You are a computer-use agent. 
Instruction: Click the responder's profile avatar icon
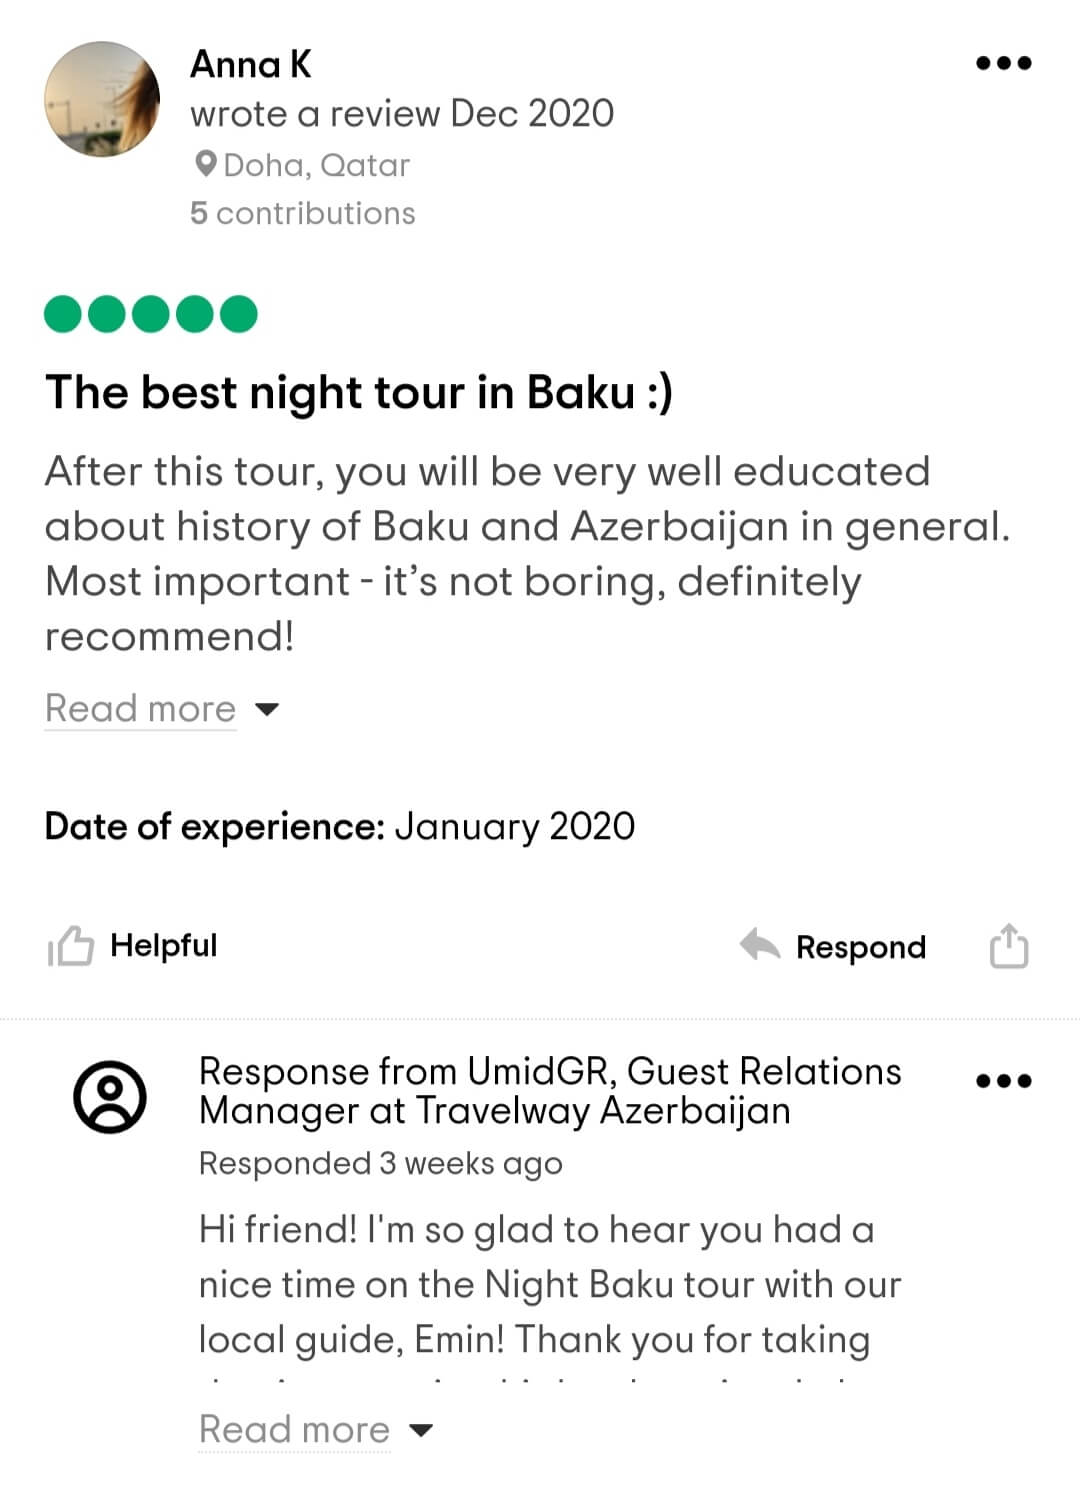(110, 1096)
